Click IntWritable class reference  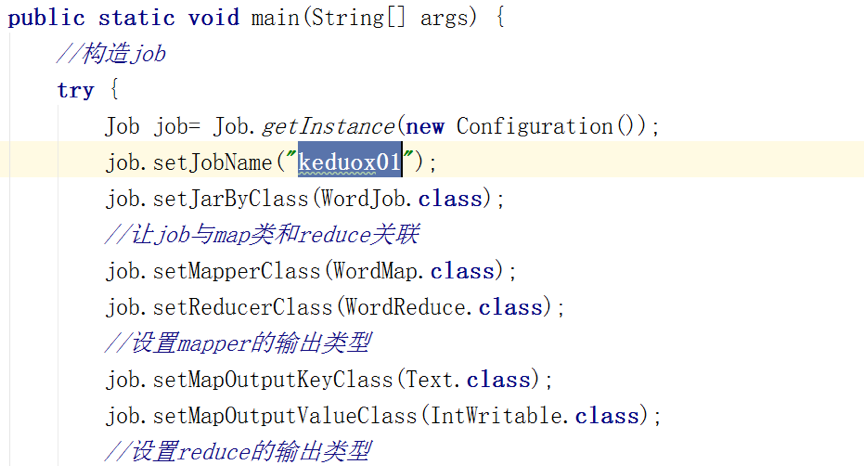click(x=495, y=415)
